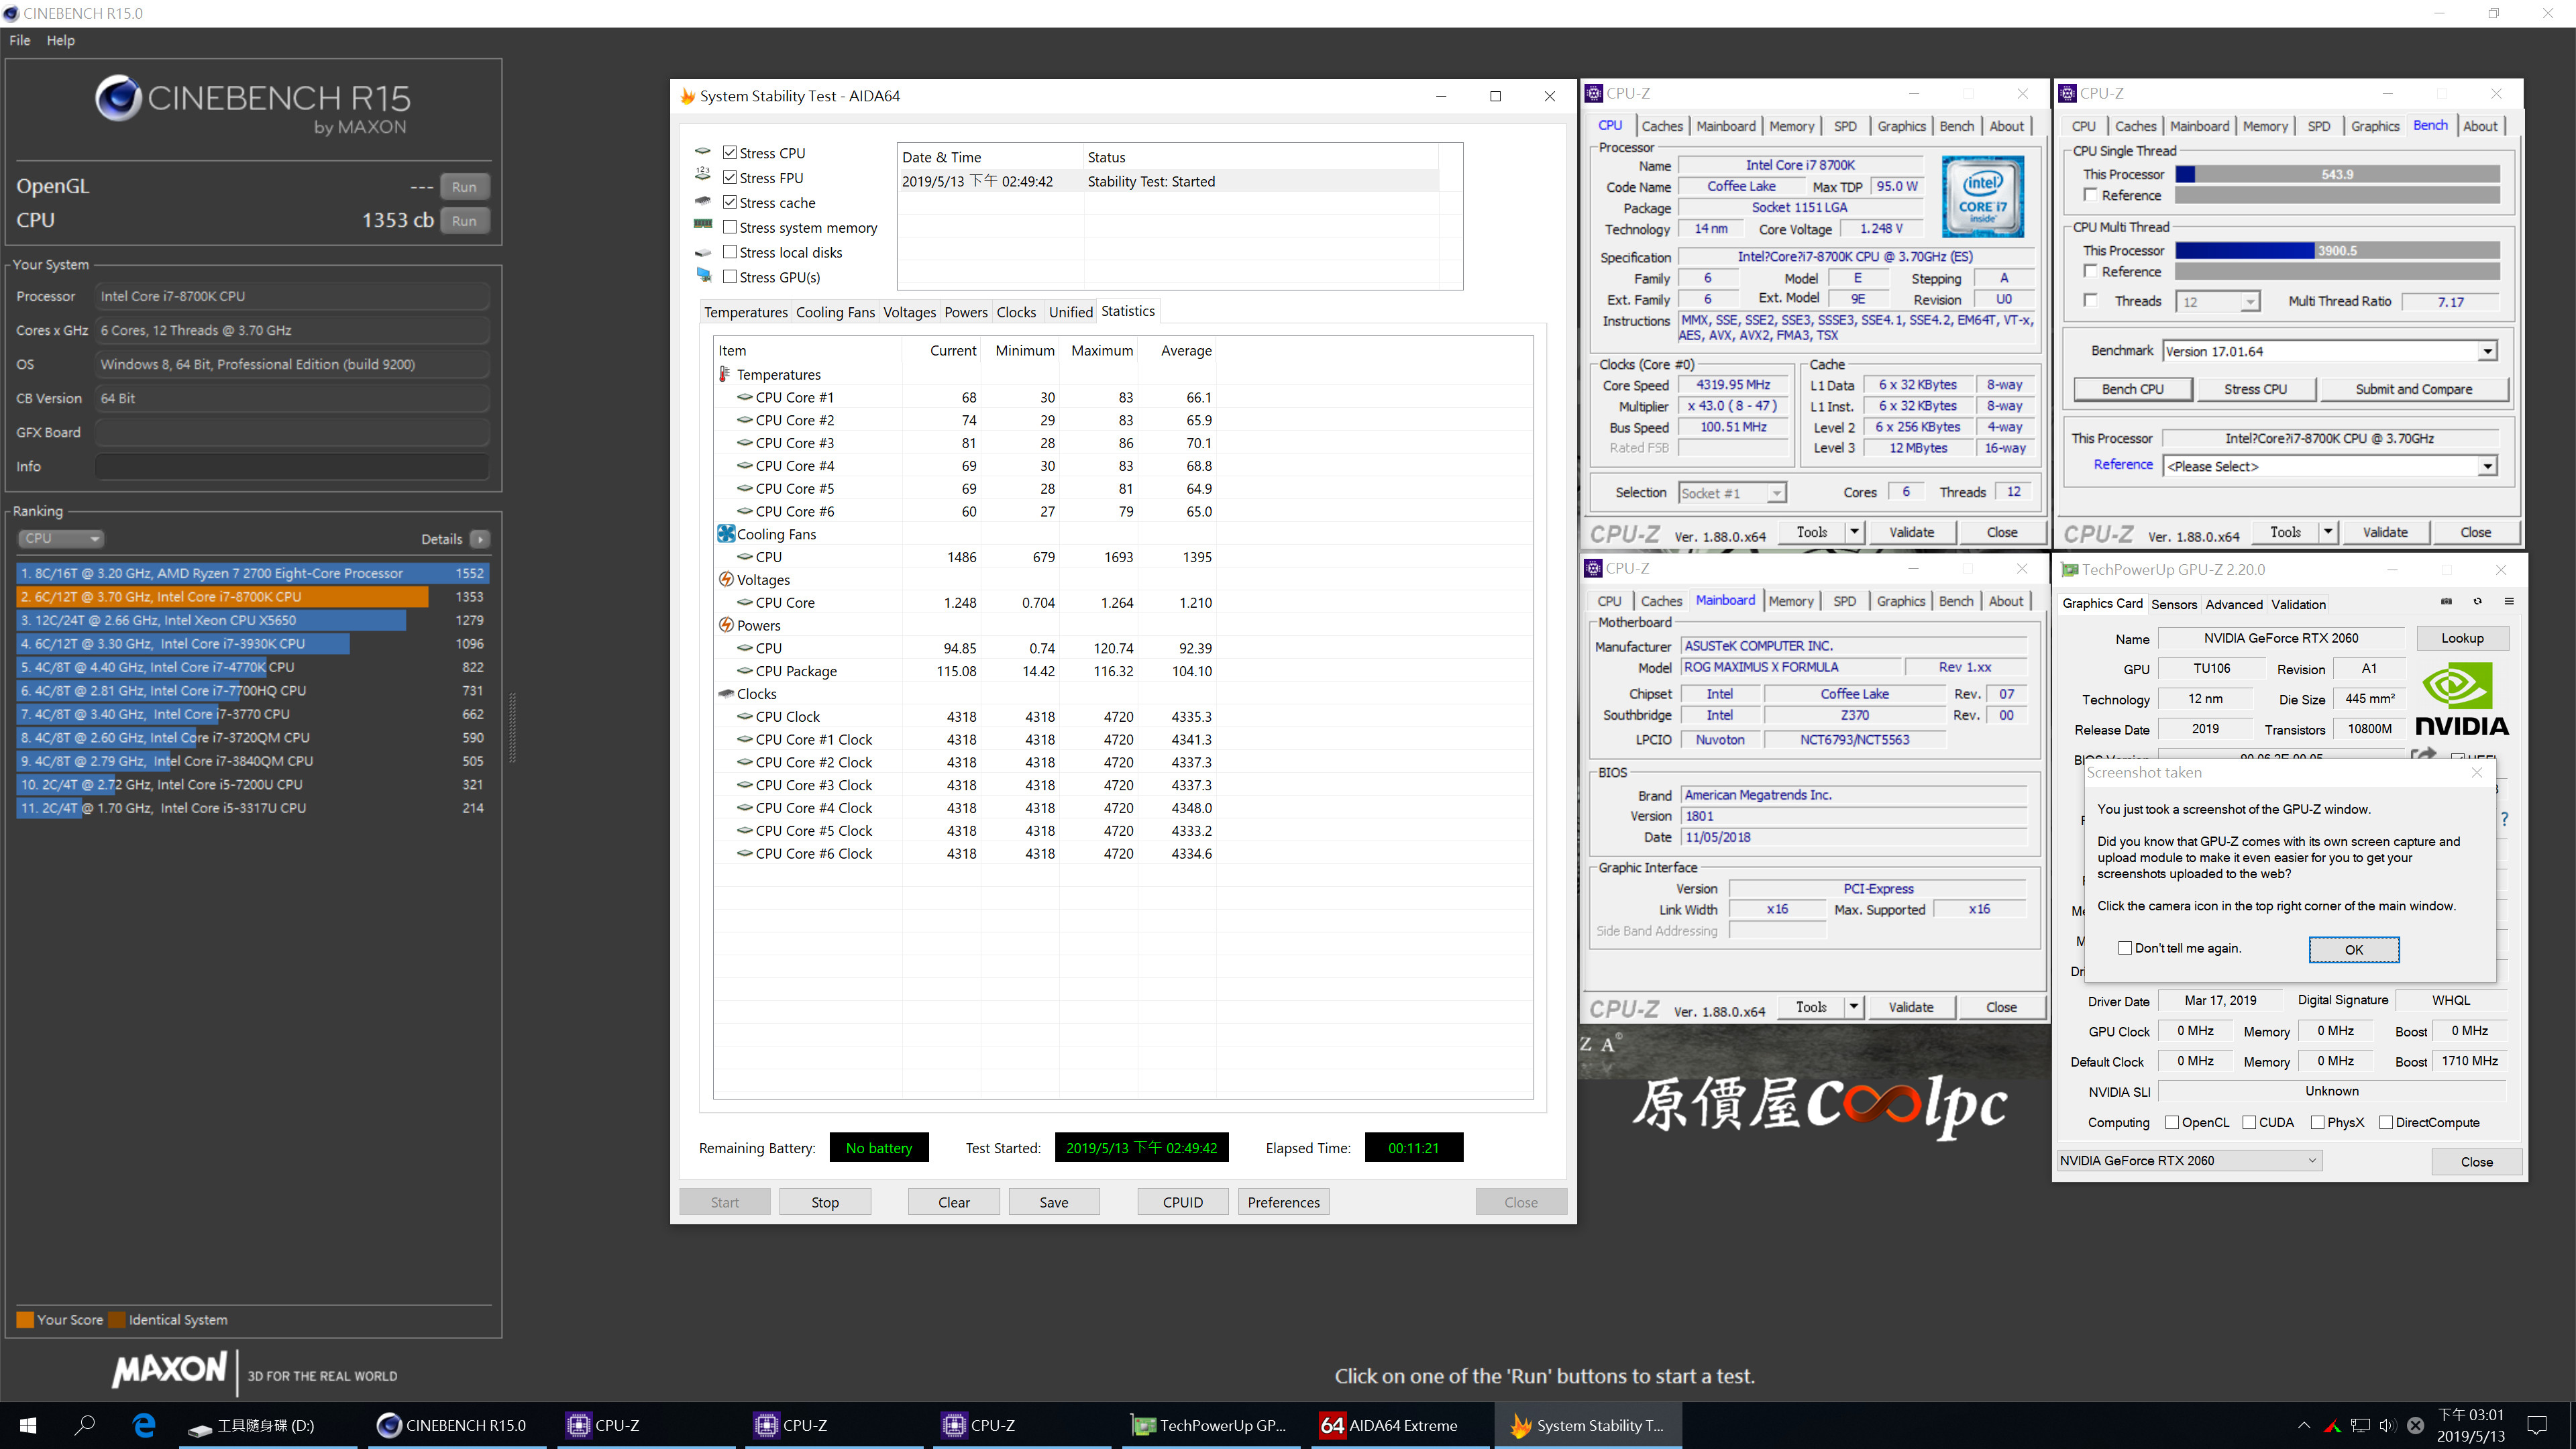Click the Cooling Fans category icon
This screenshot has height=1449, width=2576.
(726, 534)
